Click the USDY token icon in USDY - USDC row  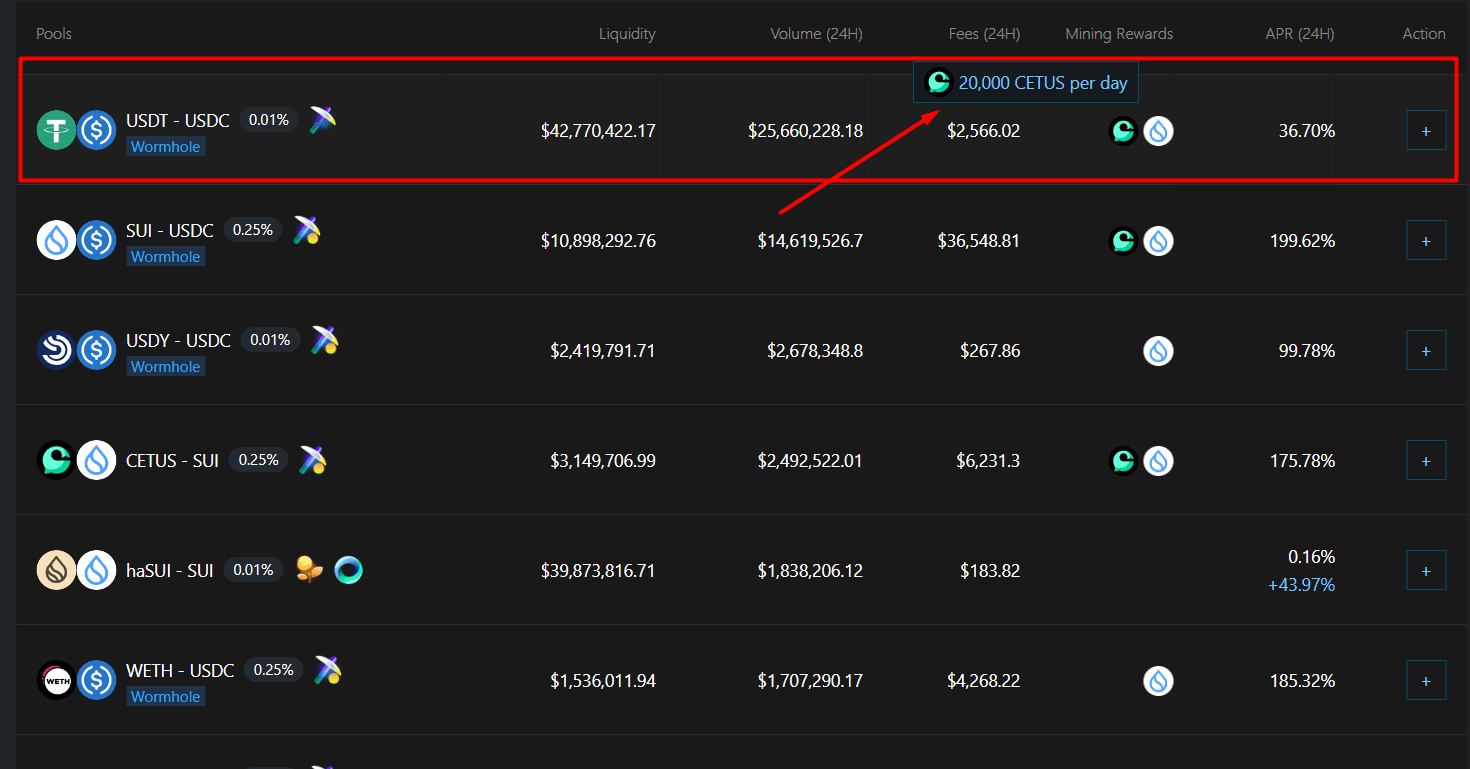pyautogui.click(x=57, y=350)
